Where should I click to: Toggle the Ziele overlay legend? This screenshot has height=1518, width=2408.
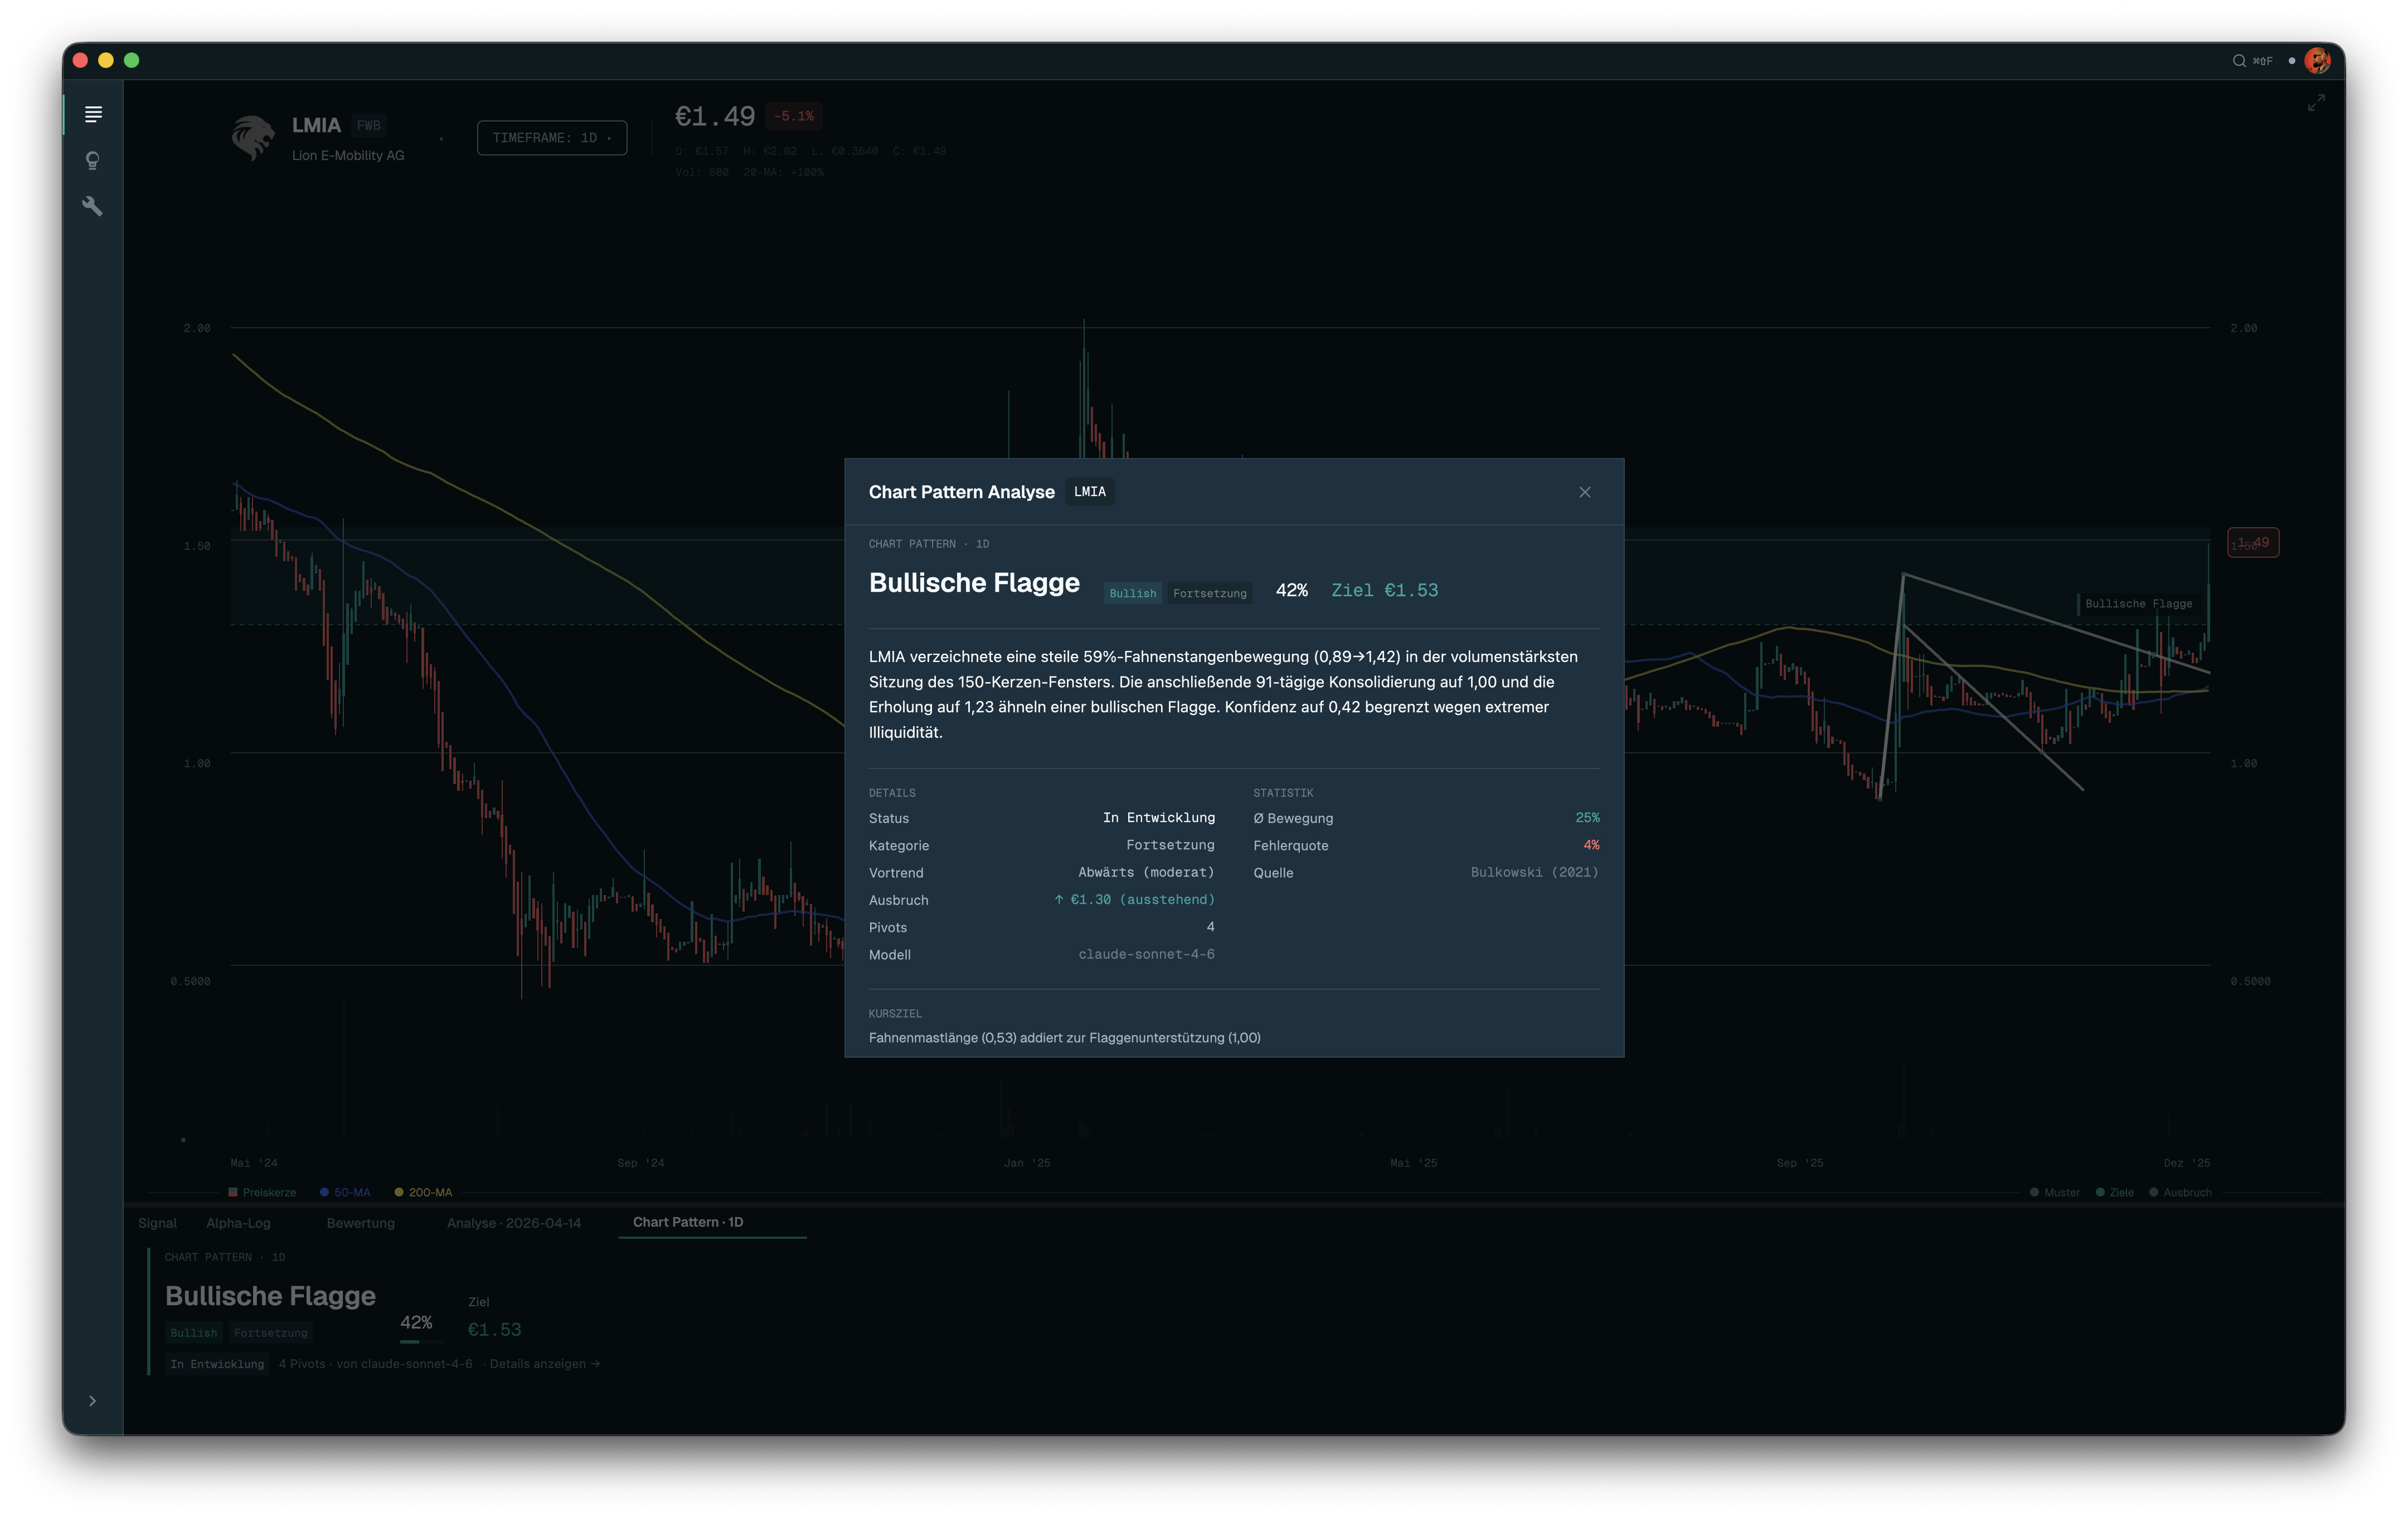click(x=2114, y=1192)
